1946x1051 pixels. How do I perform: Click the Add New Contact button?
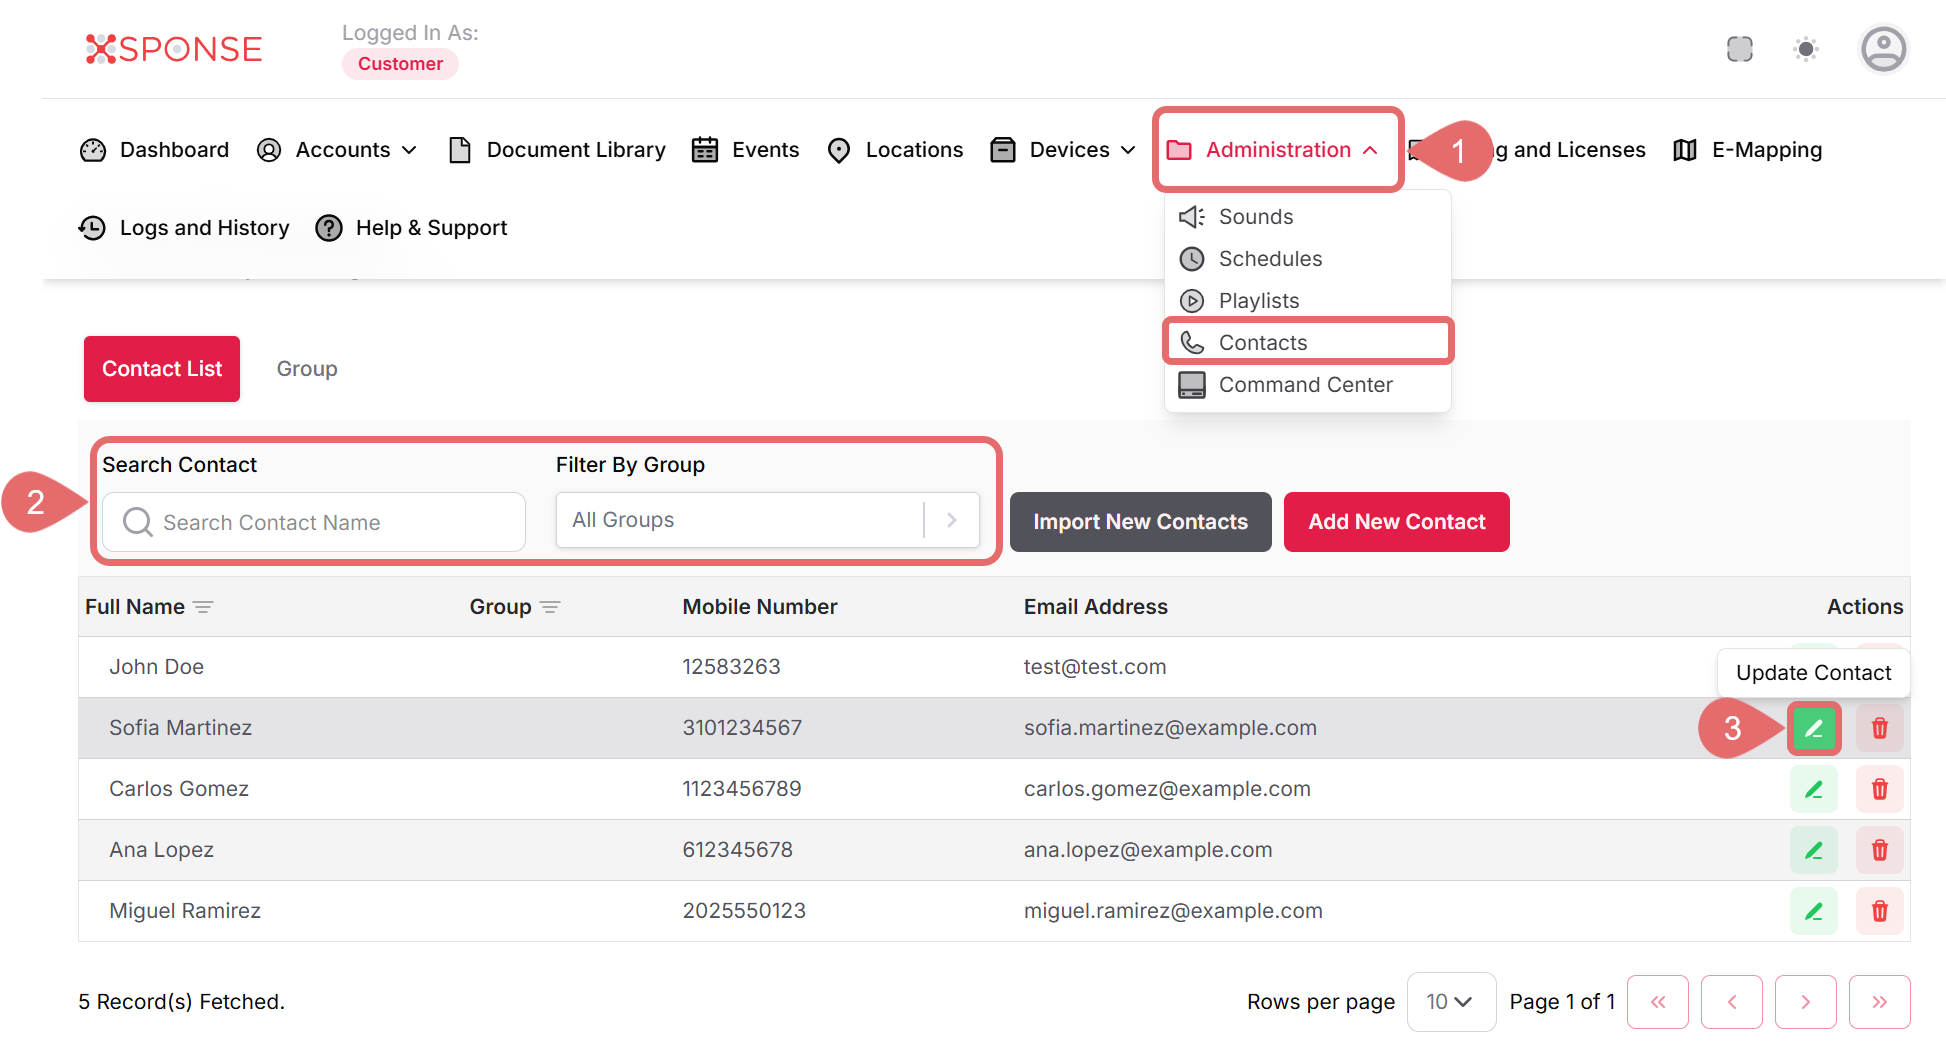click(x=1396, y=522)
